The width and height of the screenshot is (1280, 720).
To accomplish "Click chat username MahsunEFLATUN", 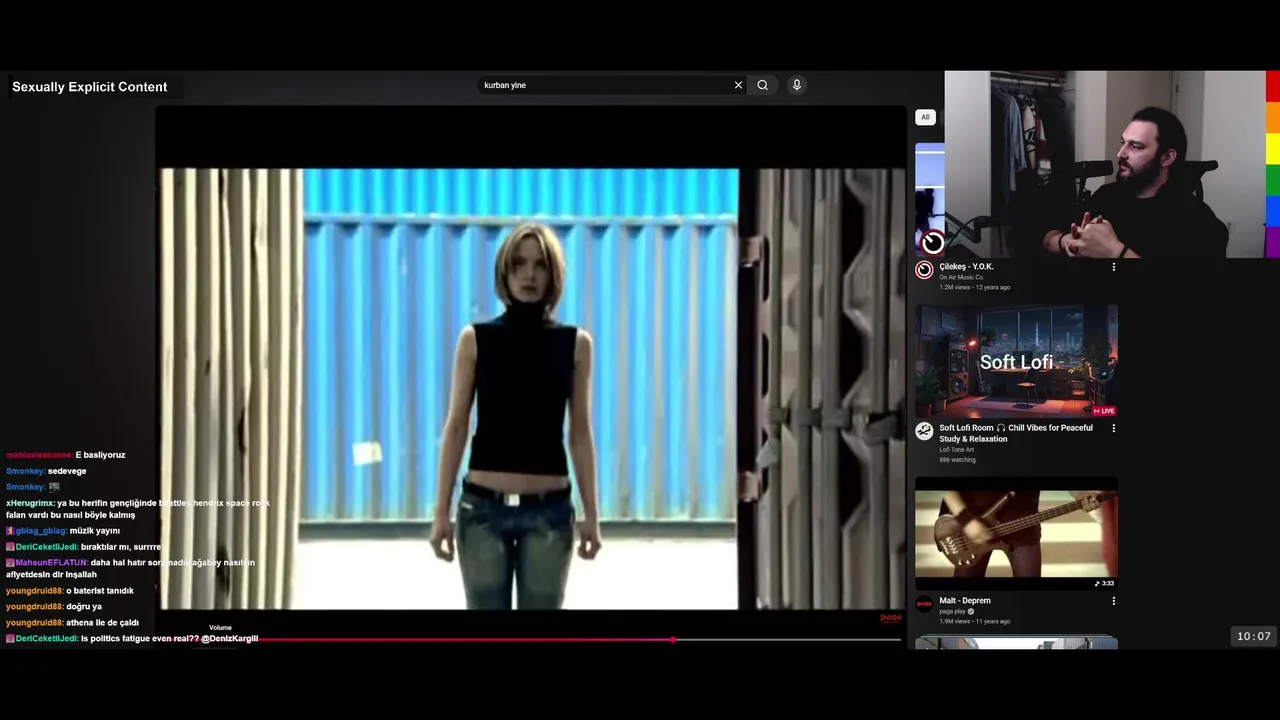I will [x=52, y=563].
